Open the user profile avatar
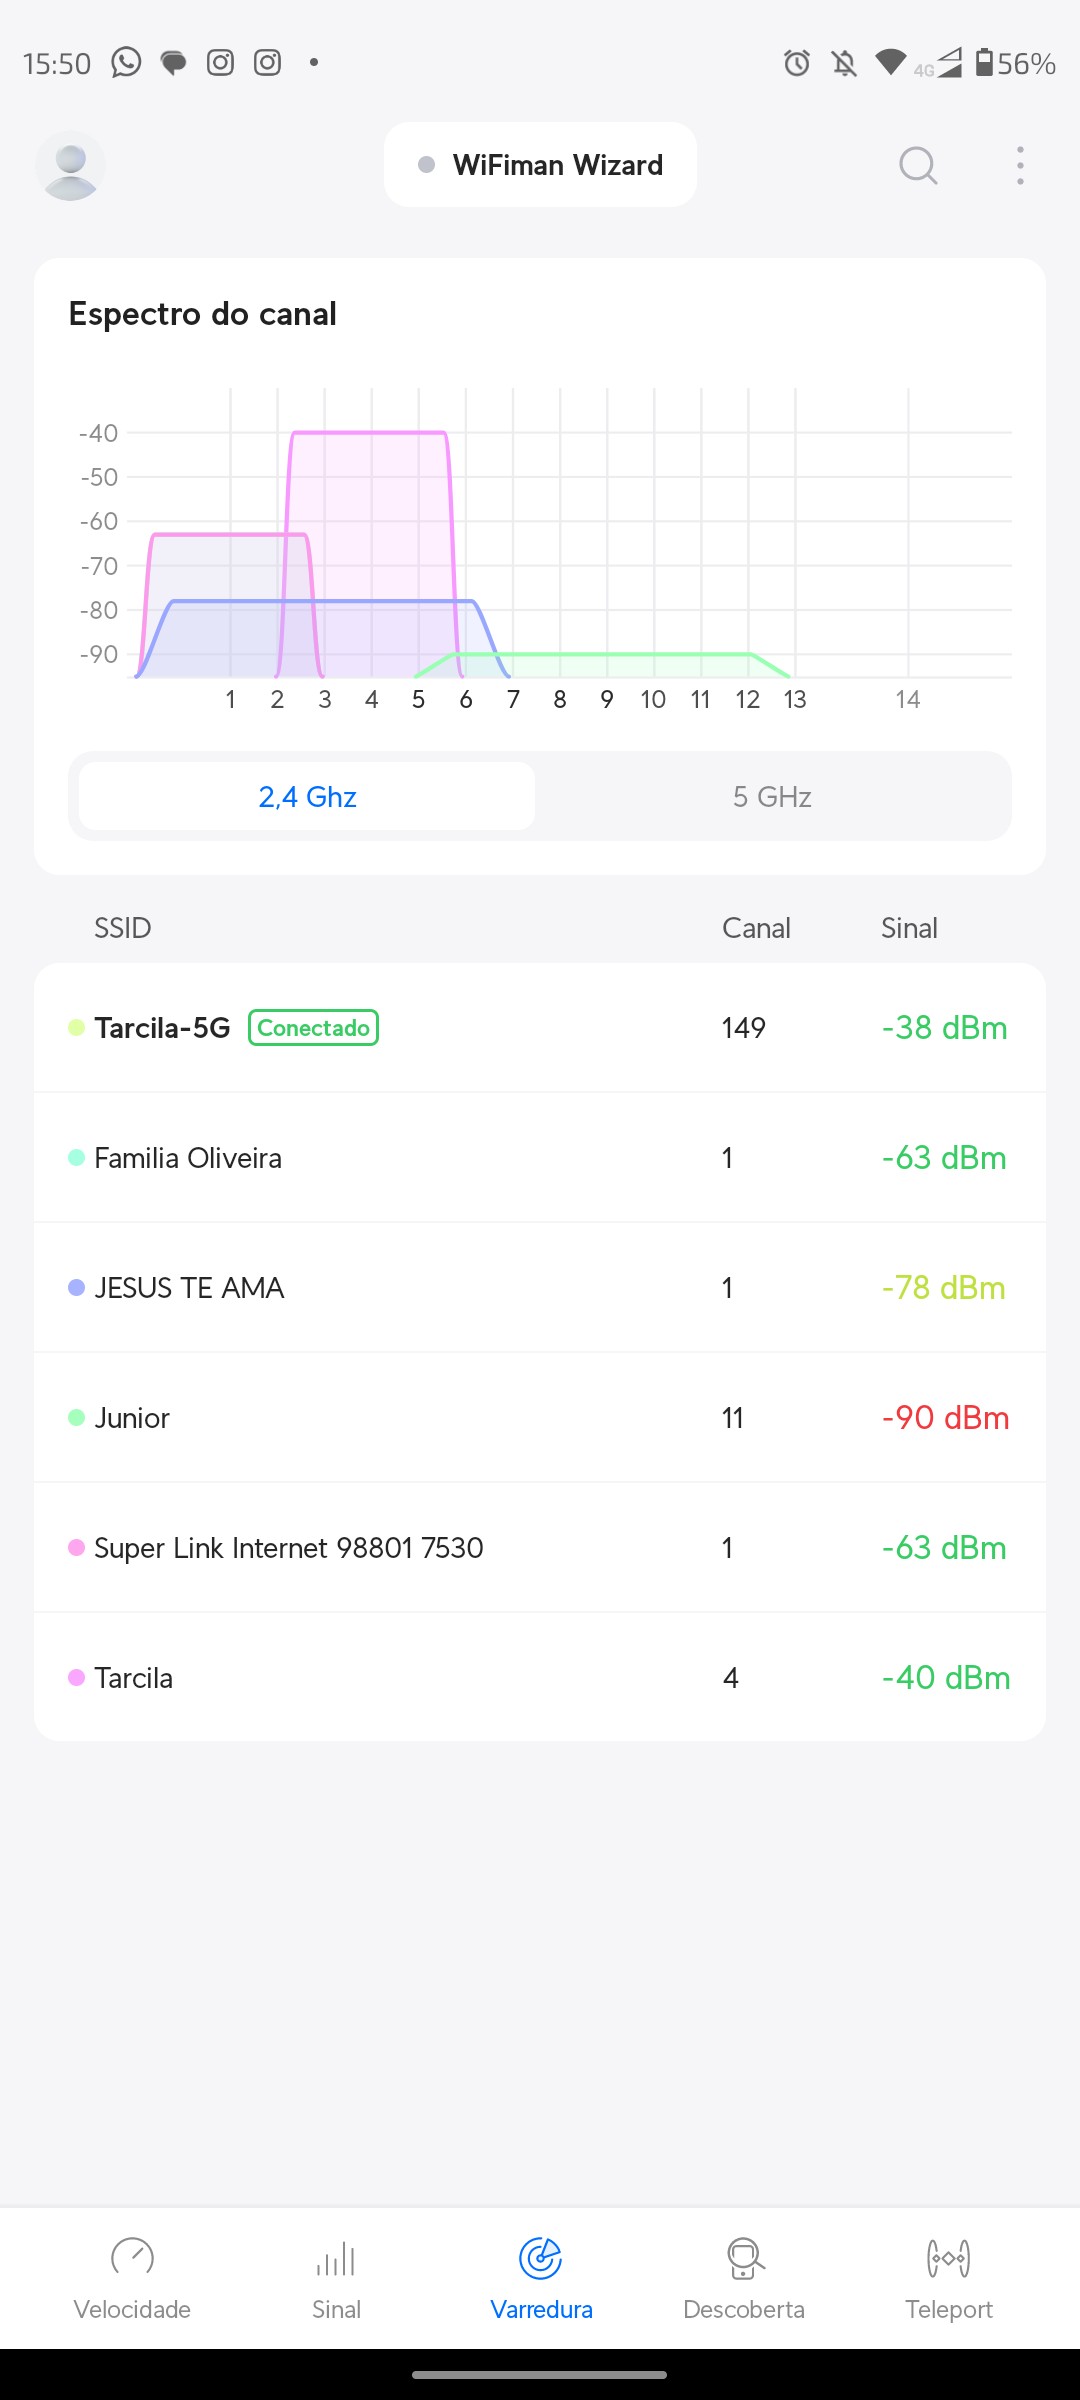1080x2400 pixels. (x=70, y=165)
